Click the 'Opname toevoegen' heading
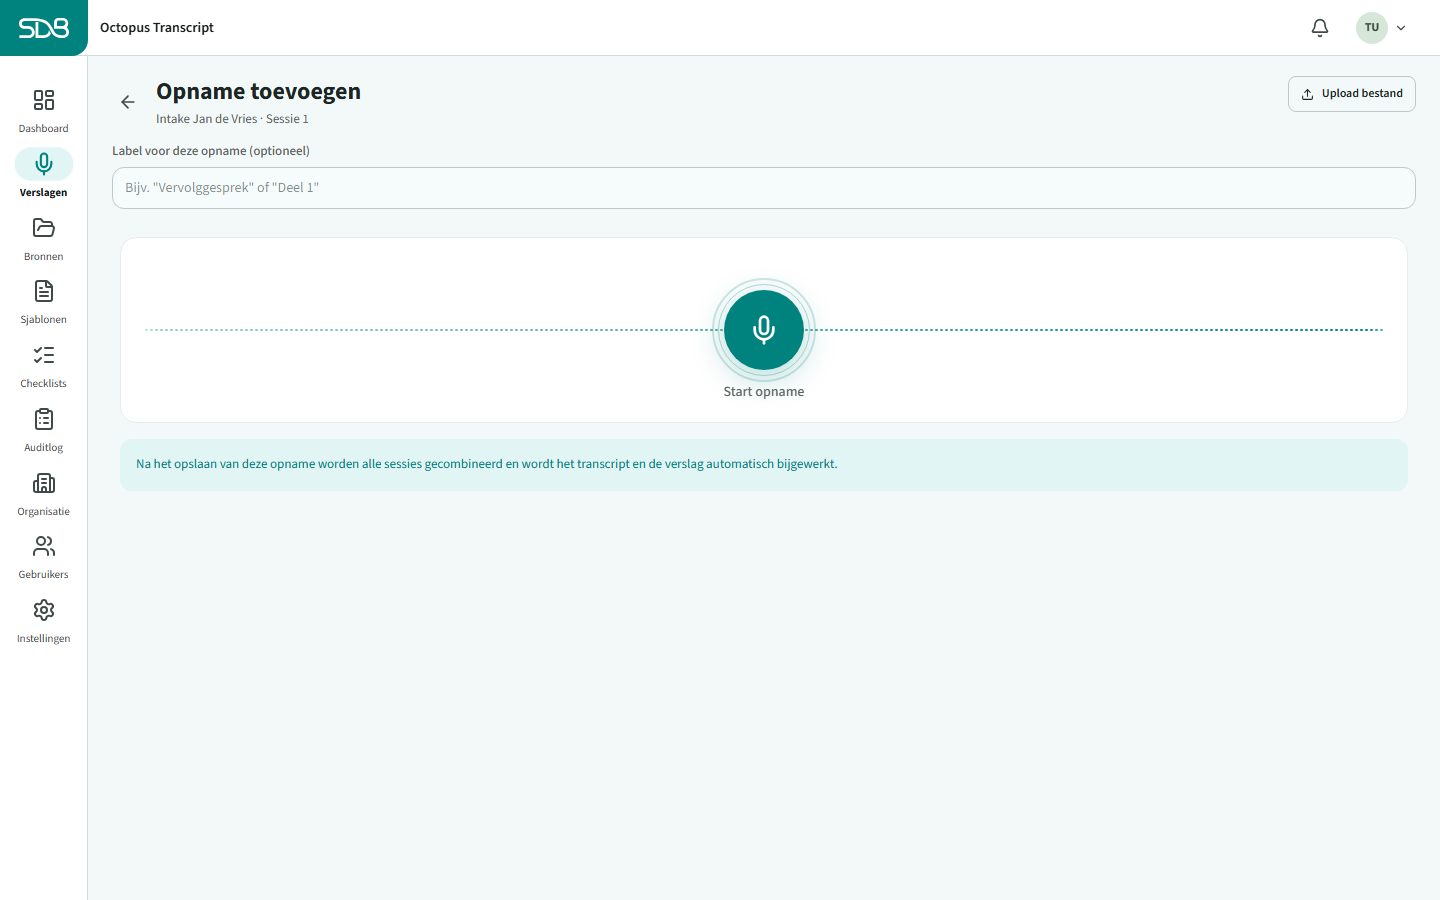1440x900 pixels. (258, 91)
